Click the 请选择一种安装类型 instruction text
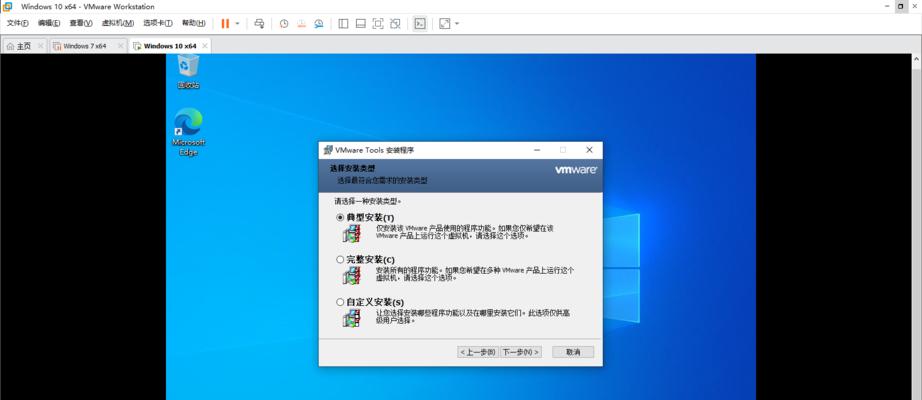 click(368, 201)
